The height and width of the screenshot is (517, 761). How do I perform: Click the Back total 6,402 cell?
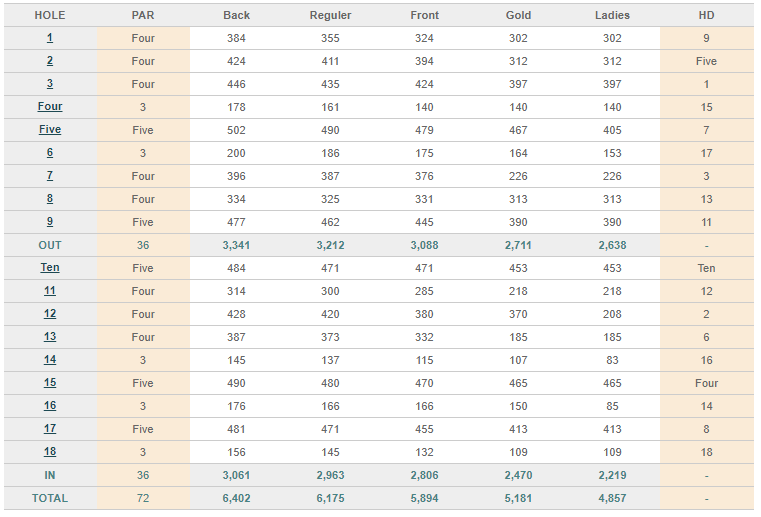[236, 498]
